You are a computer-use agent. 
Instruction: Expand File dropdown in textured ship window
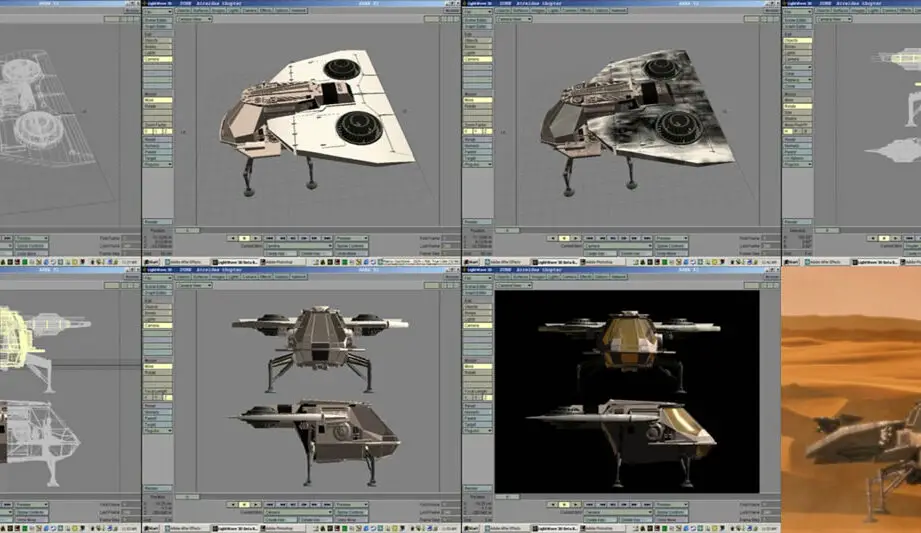478,12
